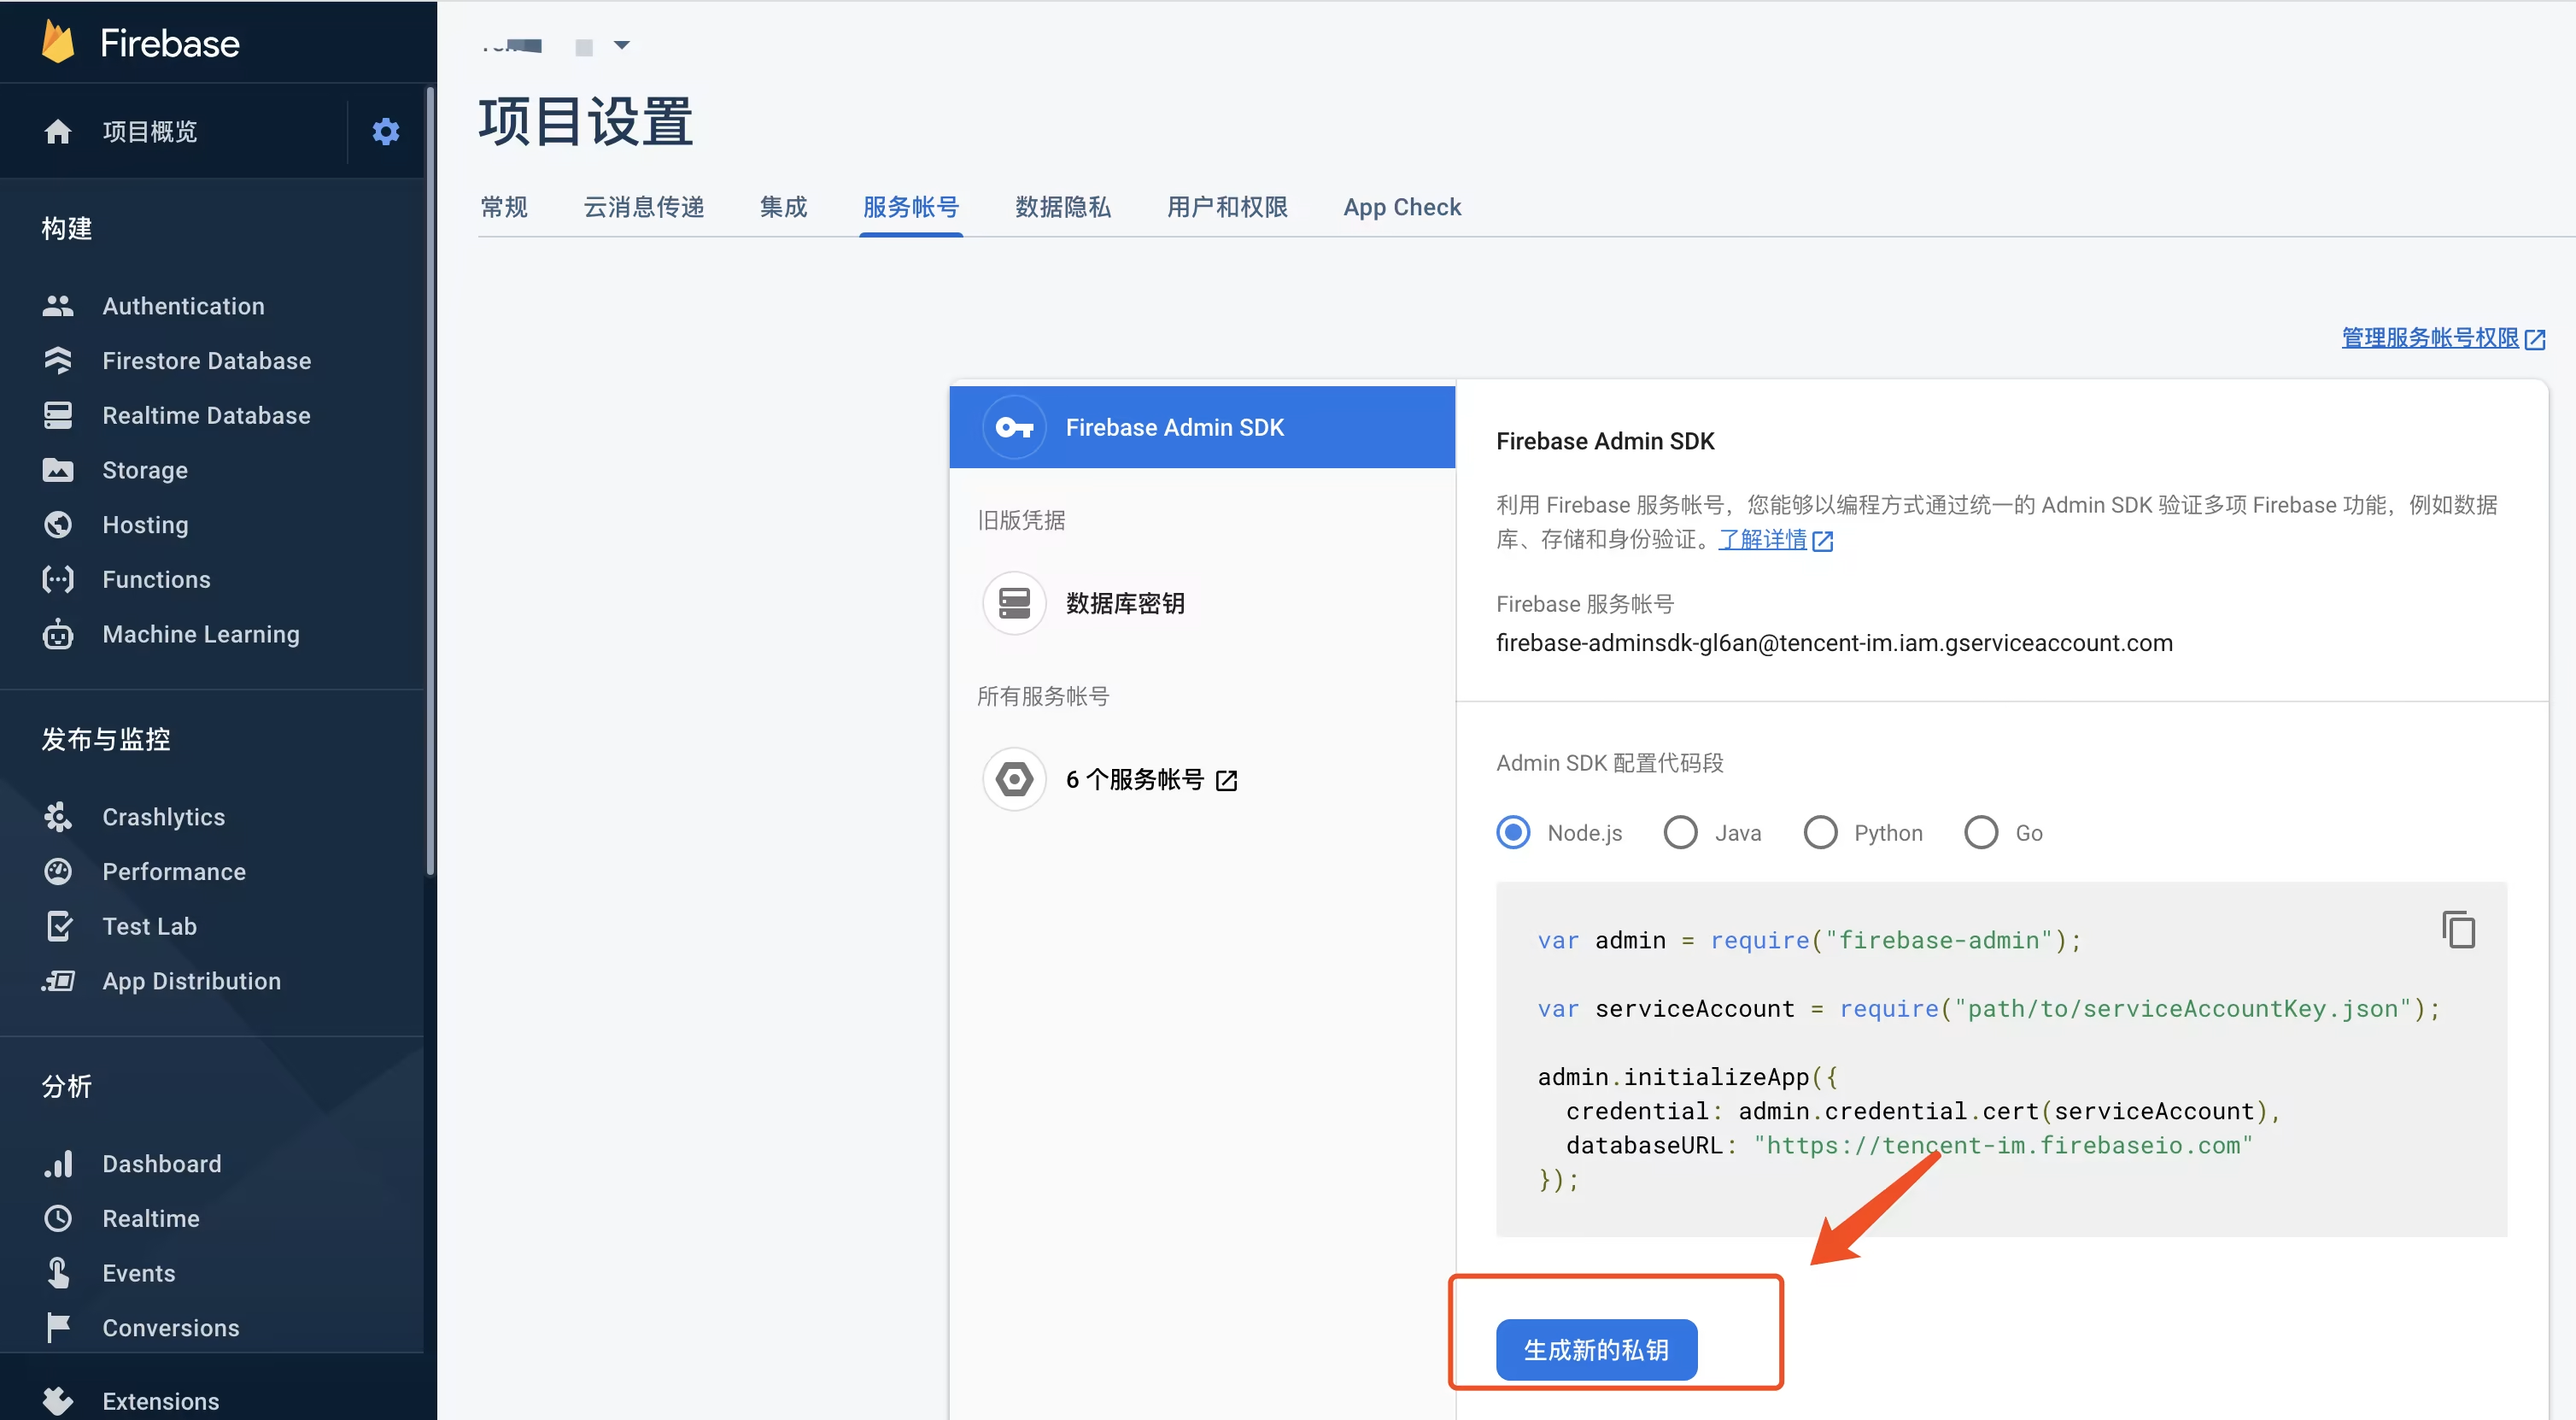Click the Firebase logo to go home
2576x1420 pixels.
[139, 41]
